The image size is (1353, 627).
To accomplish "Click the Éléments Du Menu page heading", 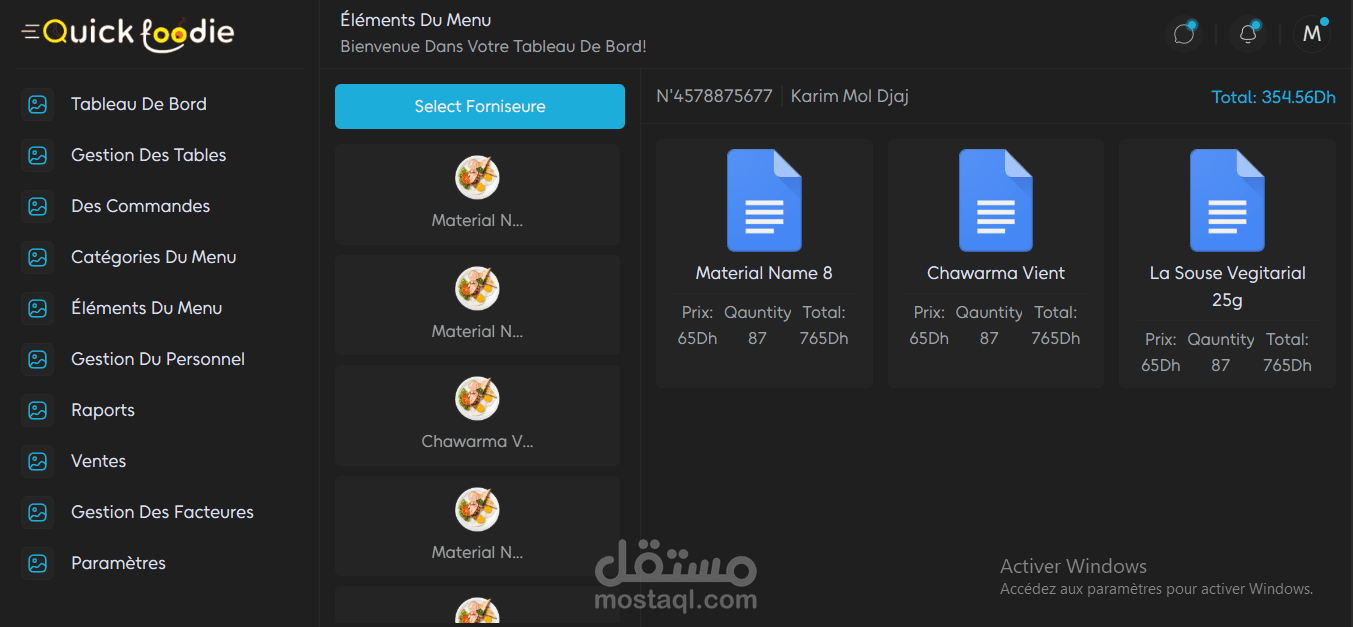I will coord(416,20).
